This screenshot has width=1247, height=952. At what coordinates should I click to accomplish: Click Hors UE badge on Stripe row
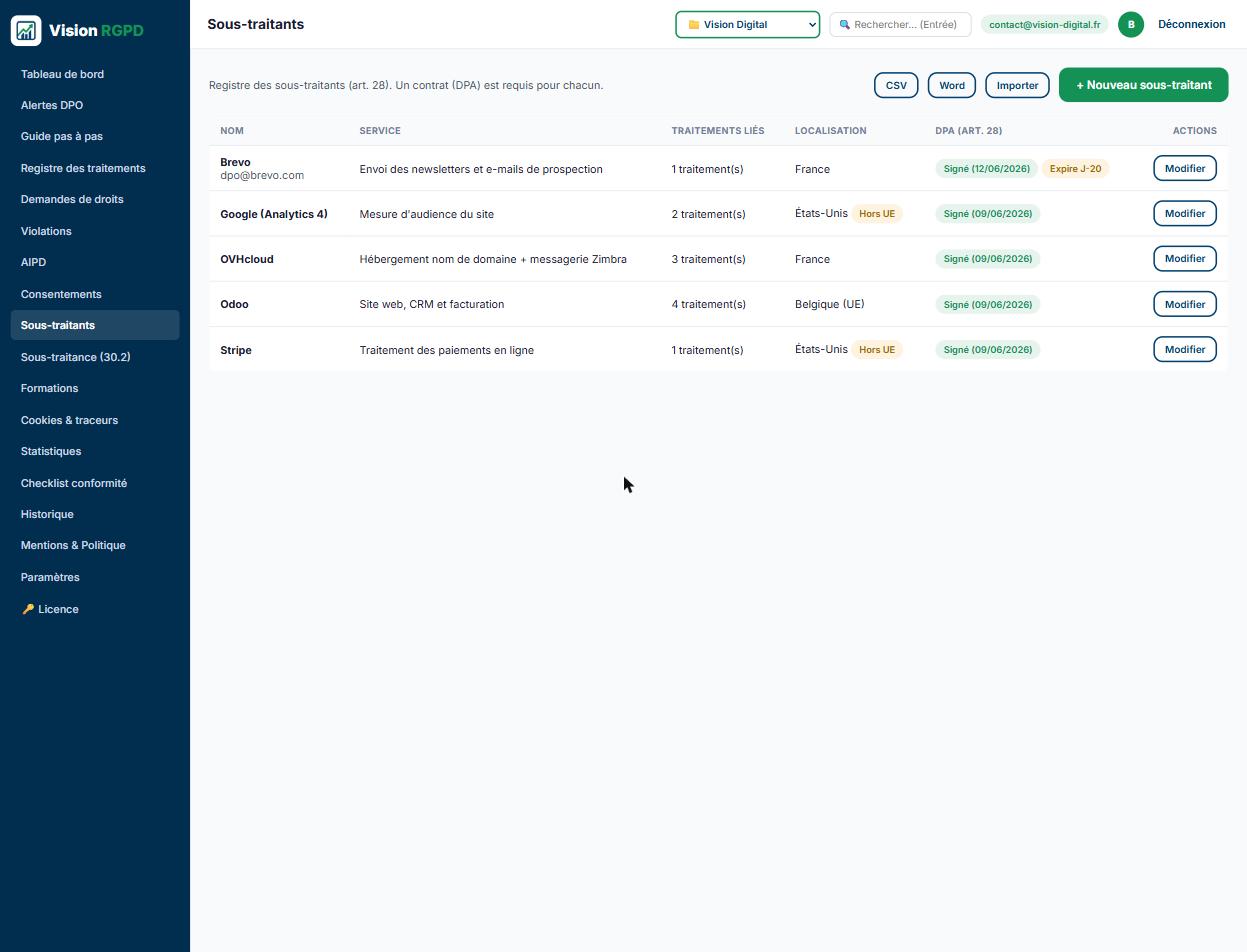[877, 349]
